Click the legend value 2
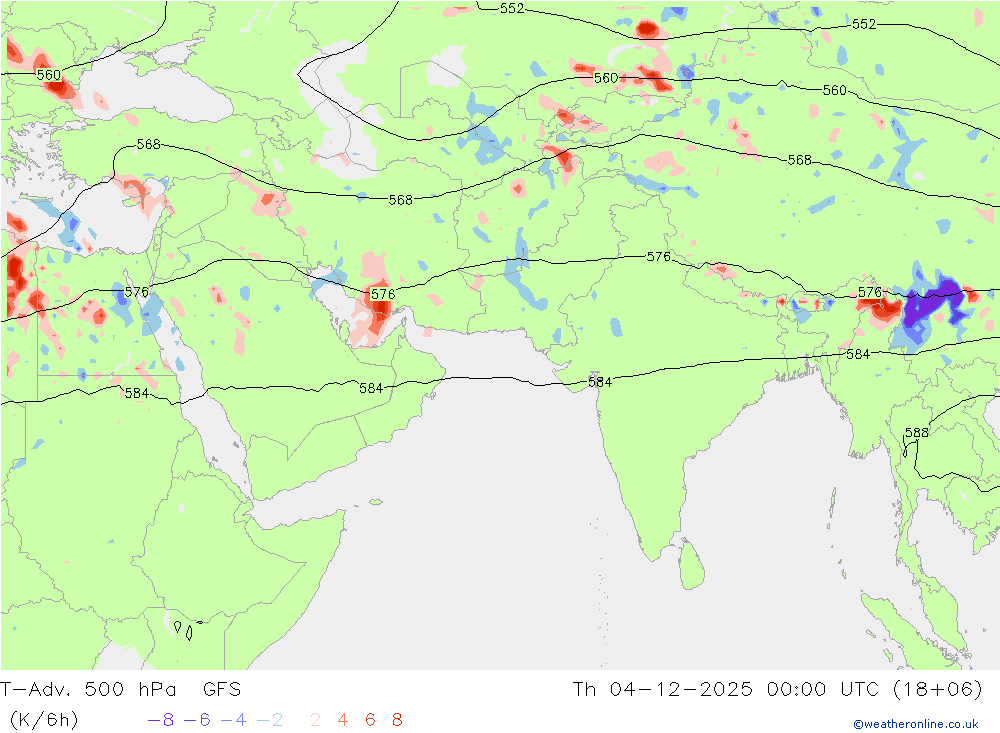 pyautogui.click(x=315, y=720)
